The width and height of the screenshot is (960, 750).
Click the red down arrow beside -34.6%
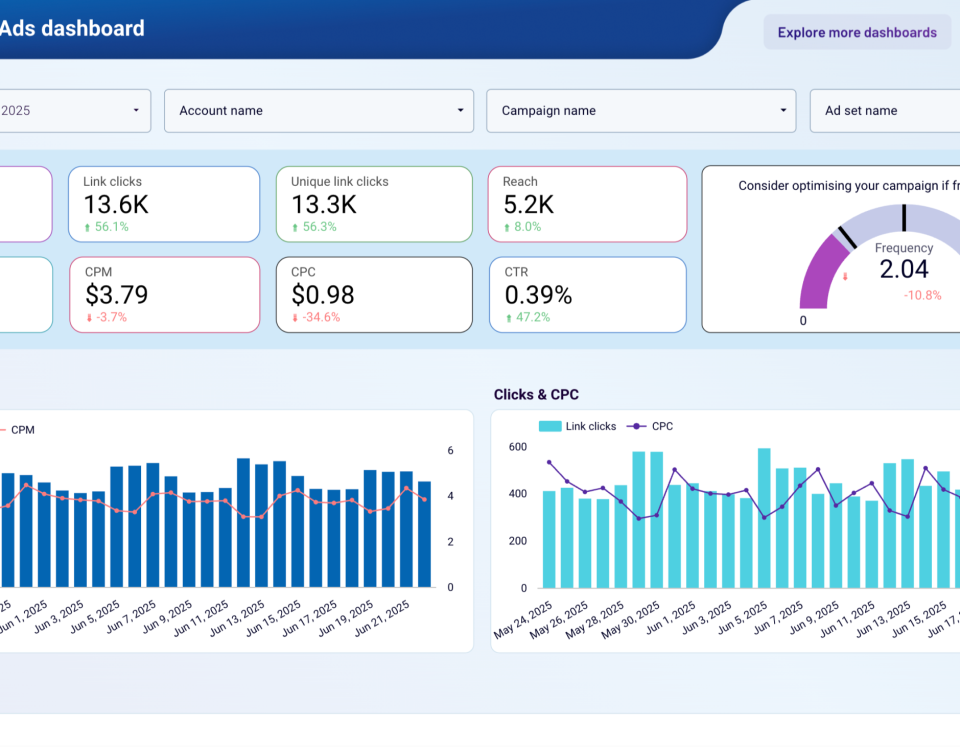[295, 318]
